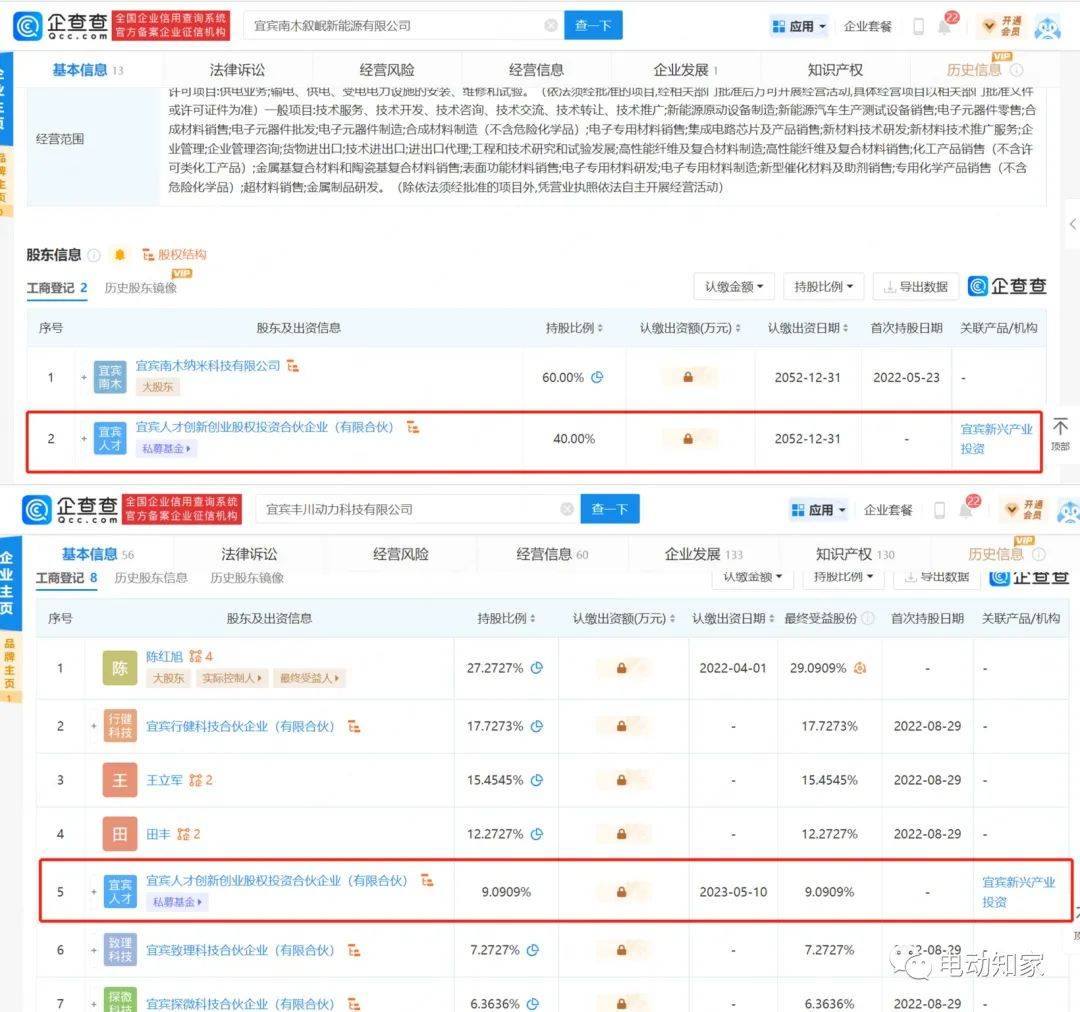The width and height of the screenshot is (1080, 1012).
Task: Open the 应用 dropdown on the 宜宾南木叙岷 header
Action: 799,26
